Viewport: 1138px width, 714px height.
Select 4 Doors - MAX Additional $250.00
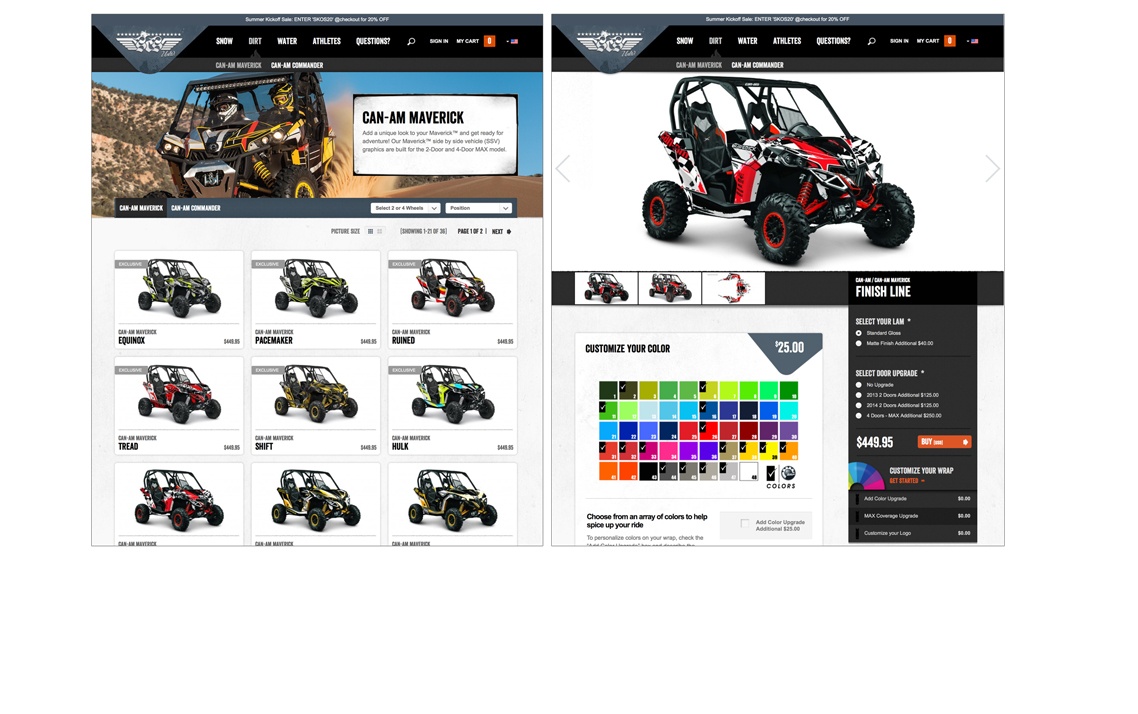pyautogui.click(x=859, y=416)
